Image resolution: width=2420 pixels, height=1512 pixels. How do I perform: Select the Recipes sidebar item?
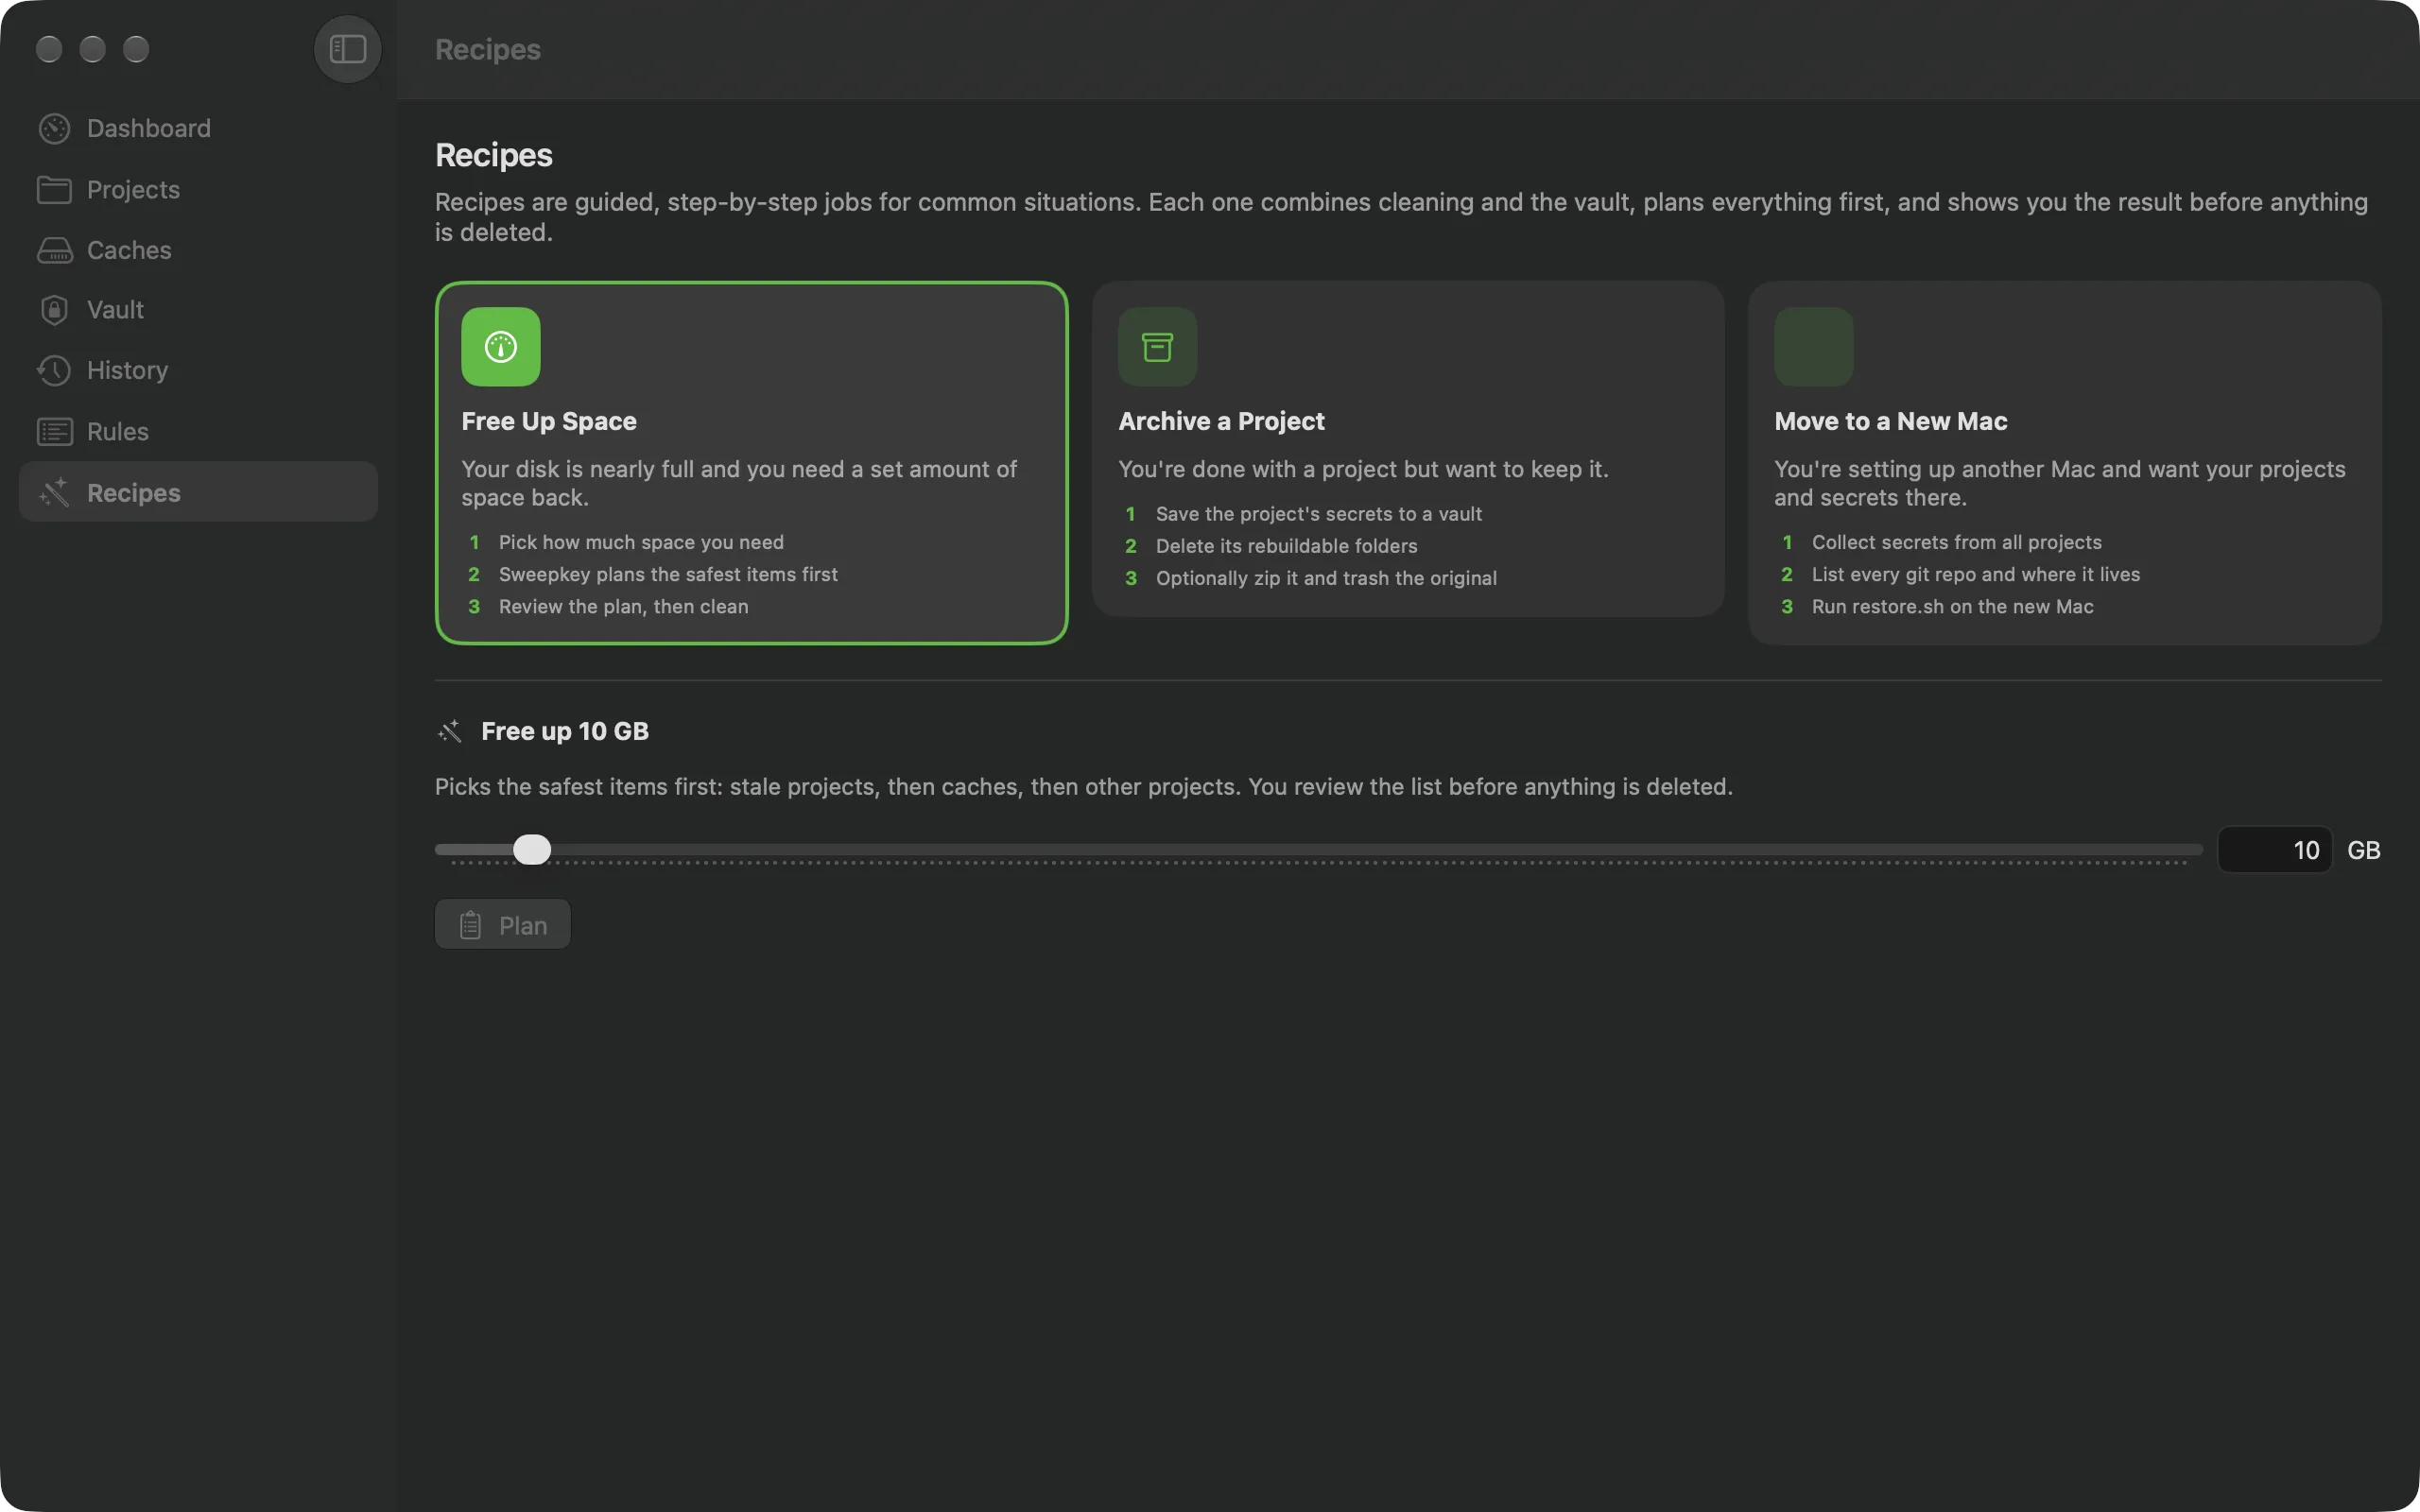click(x=198, y=492)
